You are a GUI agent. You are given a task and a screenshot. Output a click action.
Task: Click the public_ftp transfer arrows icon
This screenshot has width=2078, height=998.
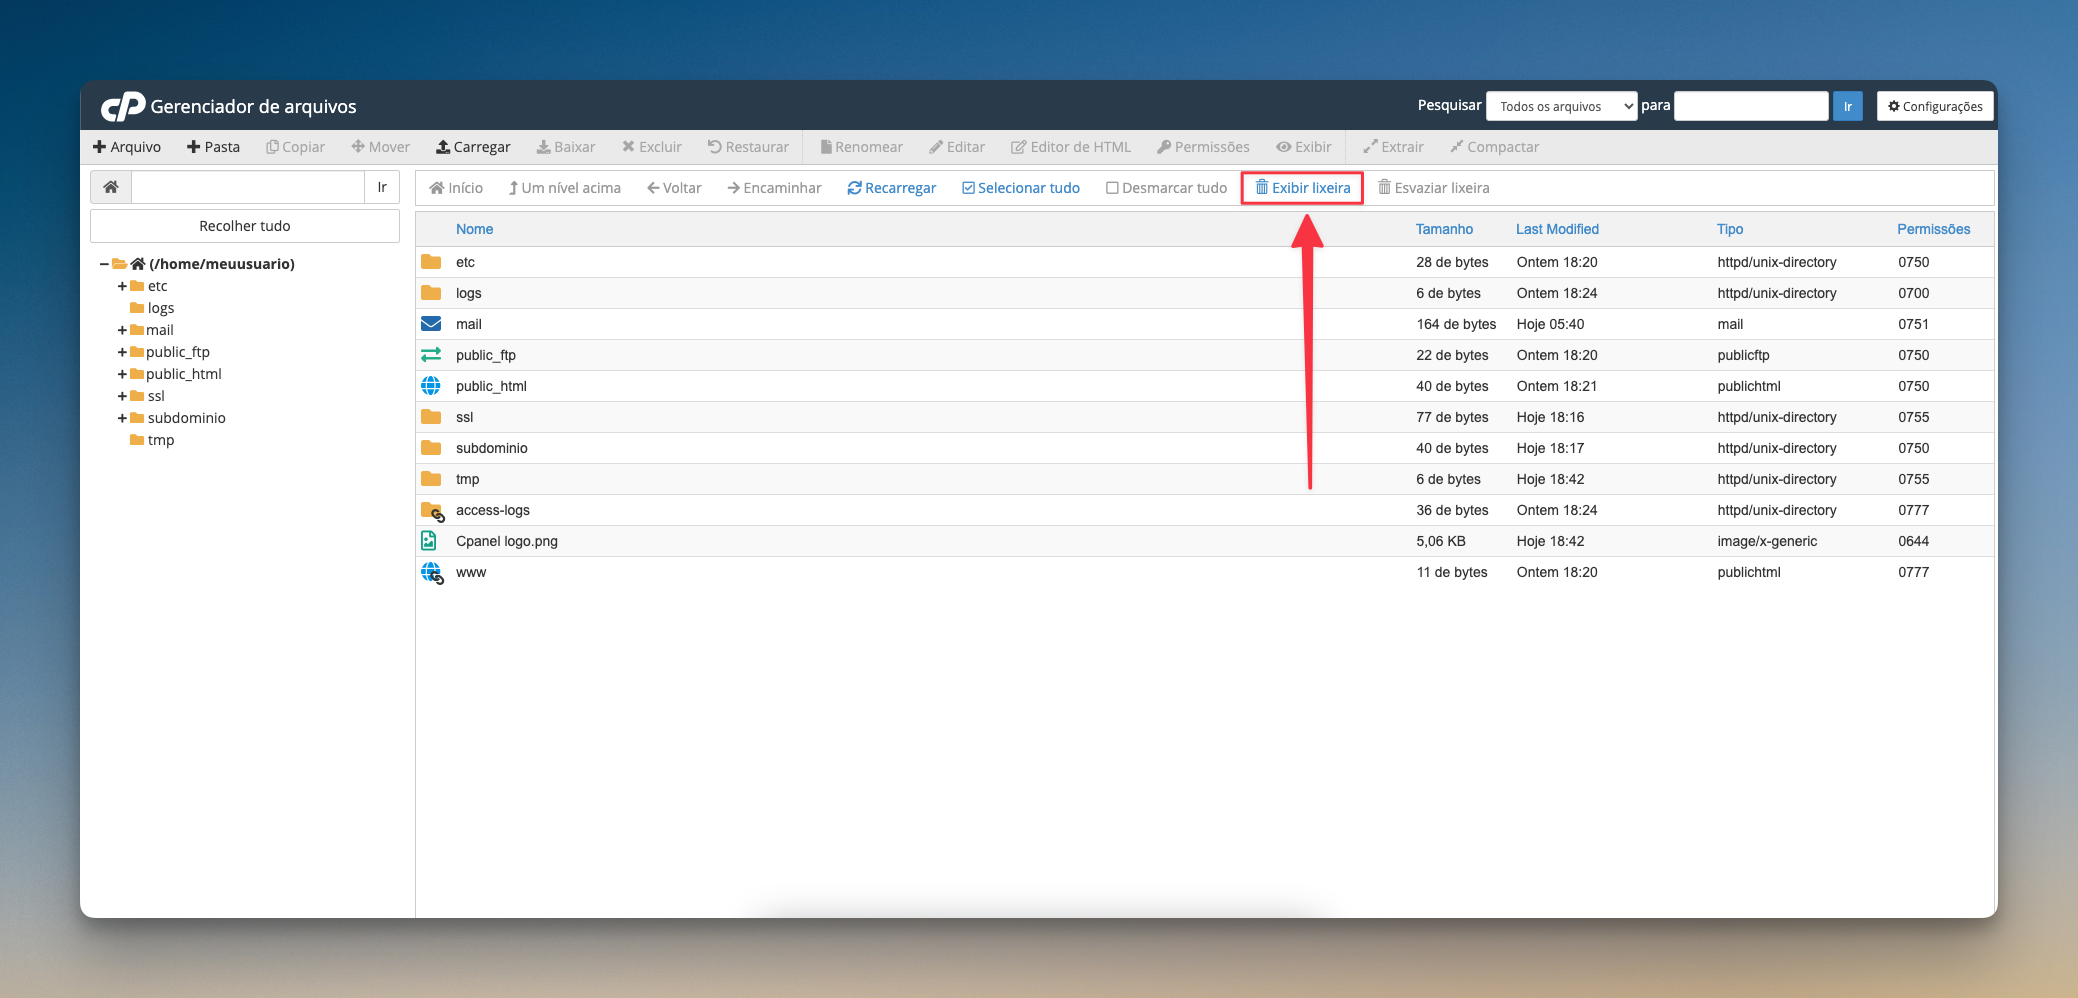[x=431, y=355]
